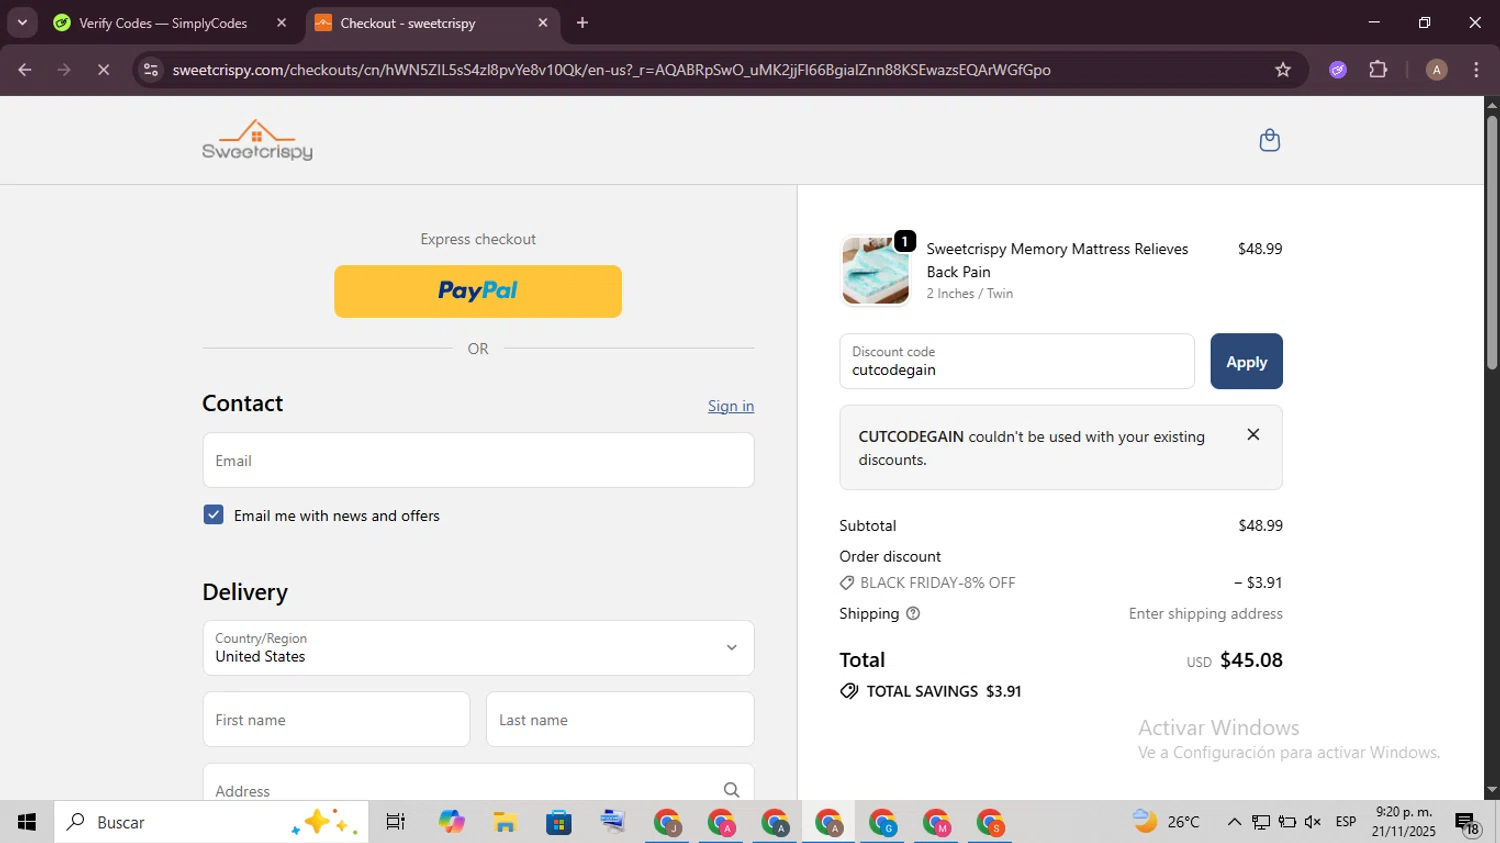Viewport: 1500px width, 843px height.
Task: Open a new browser tab
Action: coord(582,22)
